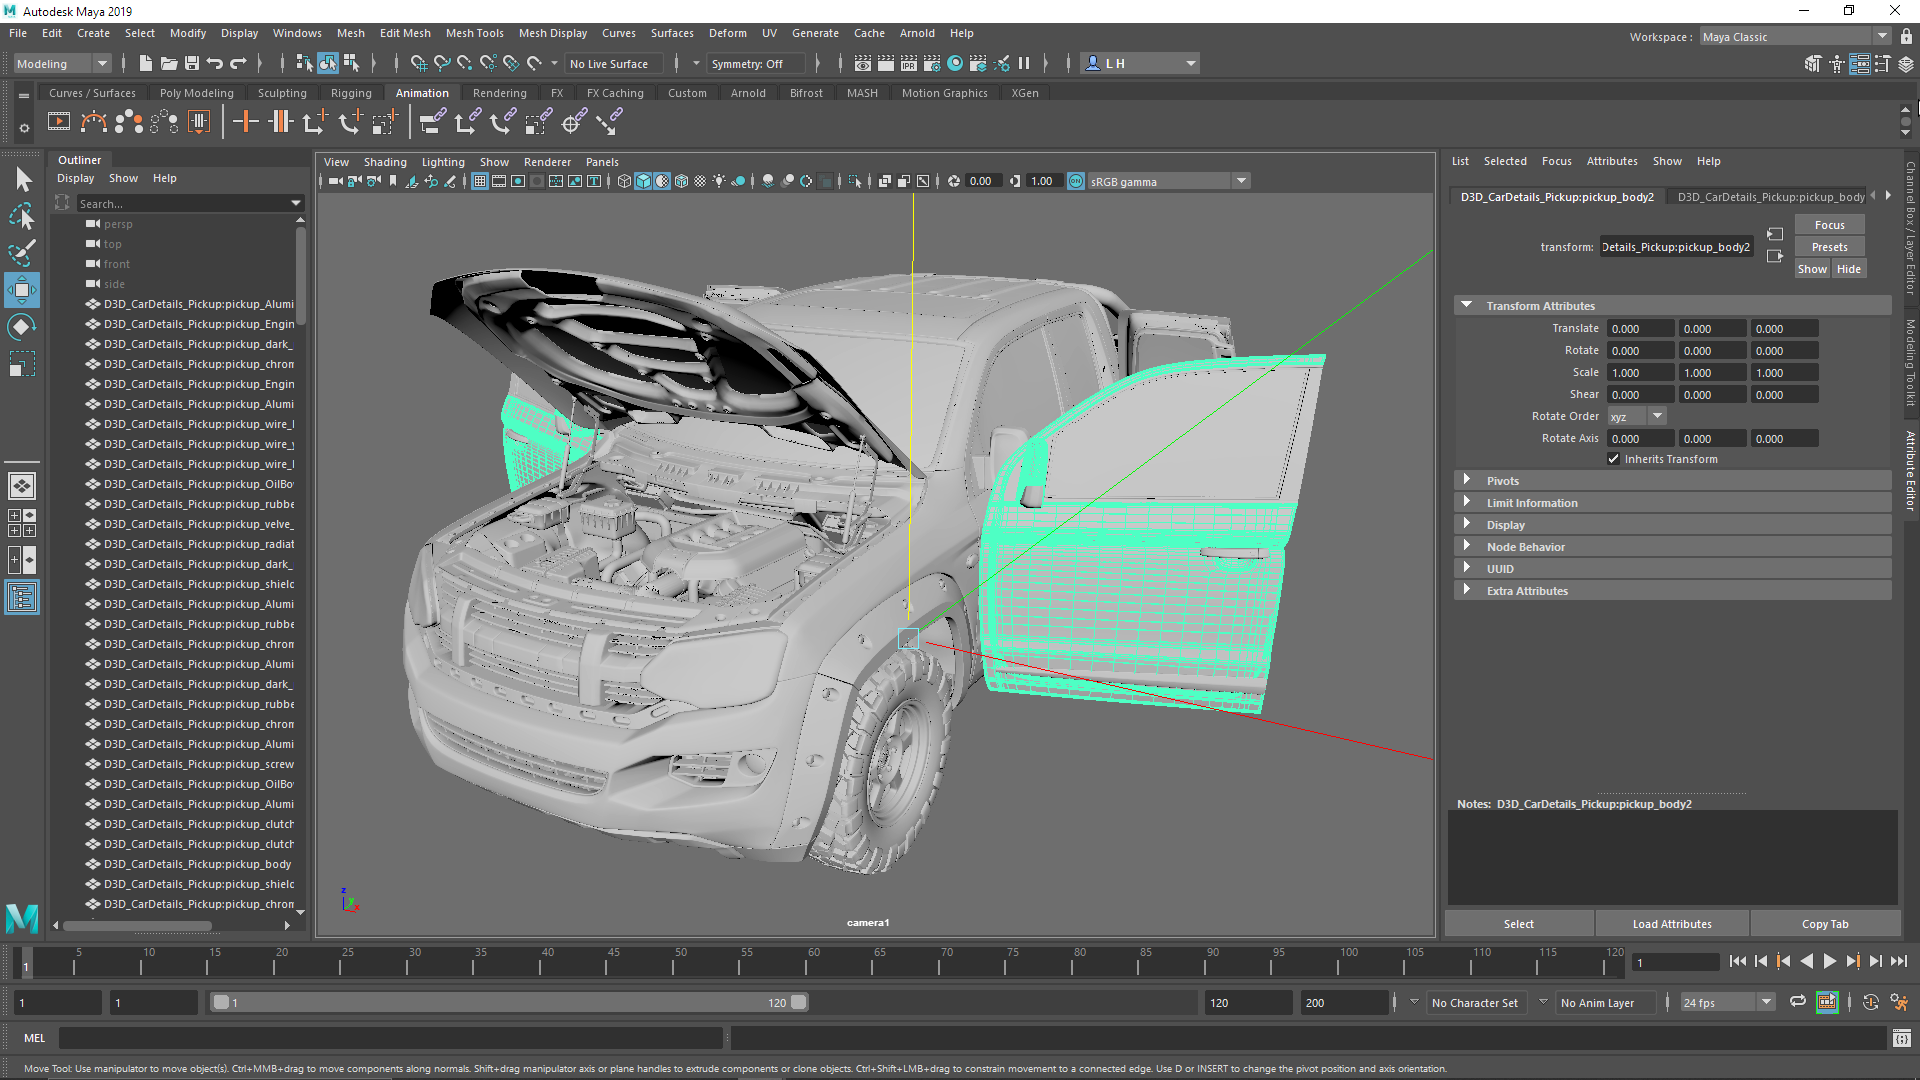
Task: Activate the Paint Selection tool
Action: tap(22, 253)
